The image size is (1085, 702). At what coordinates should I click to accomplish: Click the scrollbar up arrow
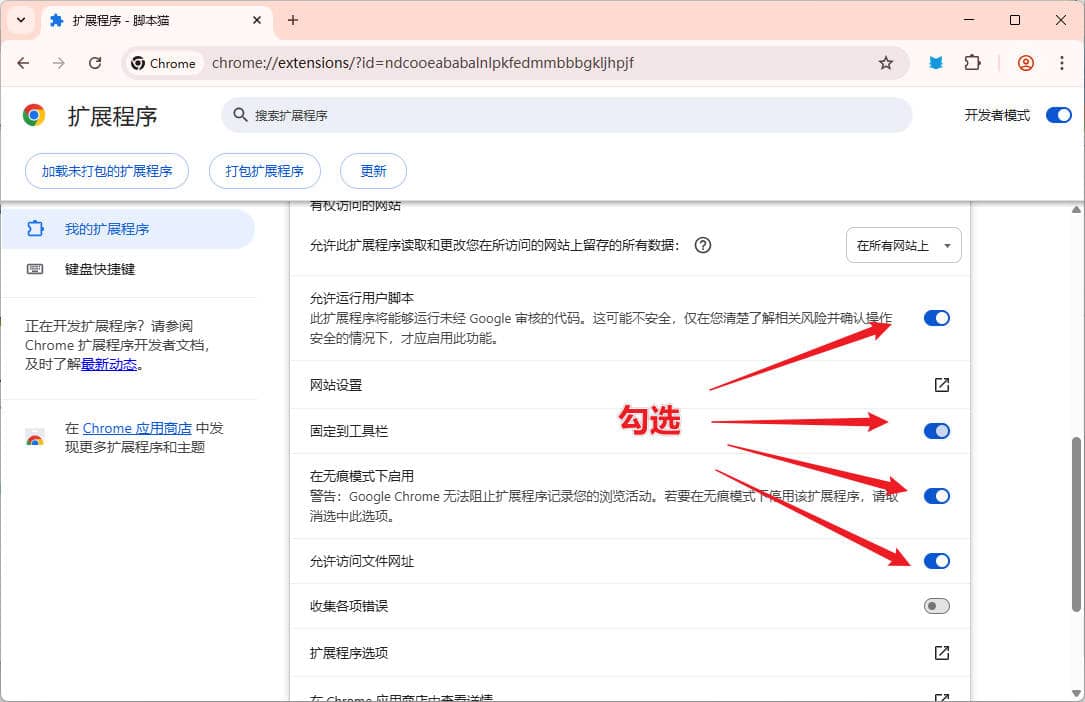[1076, 209]
